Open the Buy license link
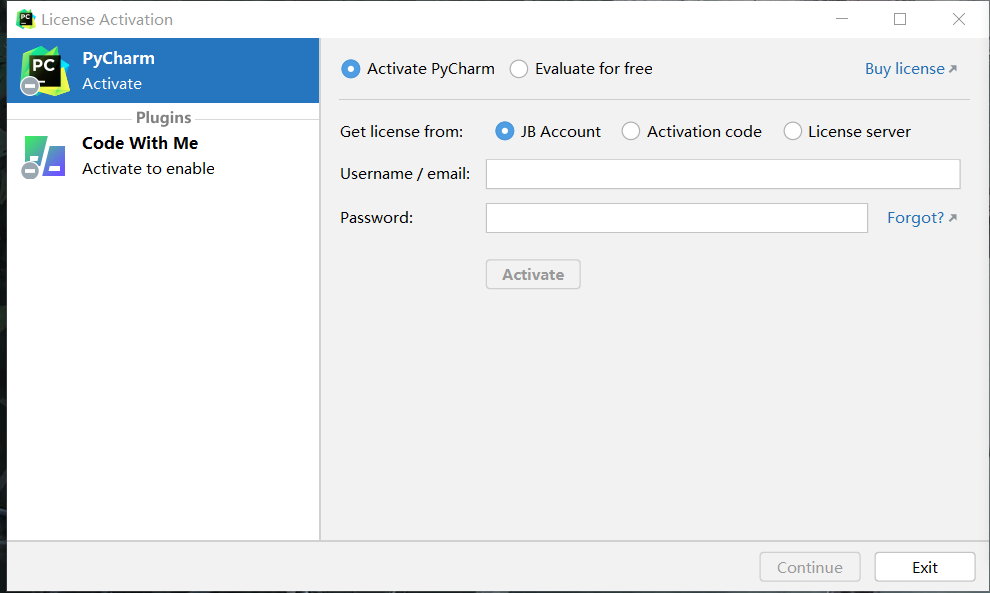 pos(910,69)
